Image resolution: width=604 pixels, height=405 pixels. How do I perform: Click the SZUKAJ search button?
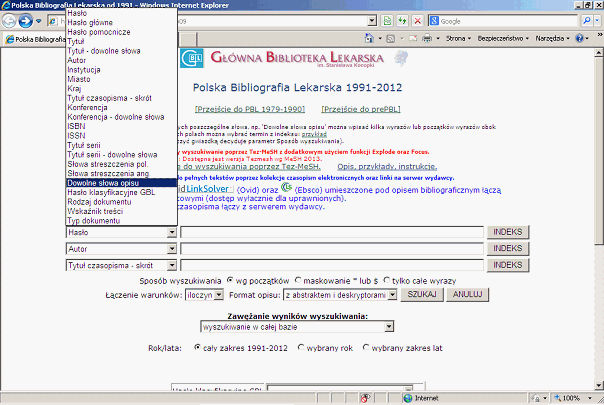(422, 294)
